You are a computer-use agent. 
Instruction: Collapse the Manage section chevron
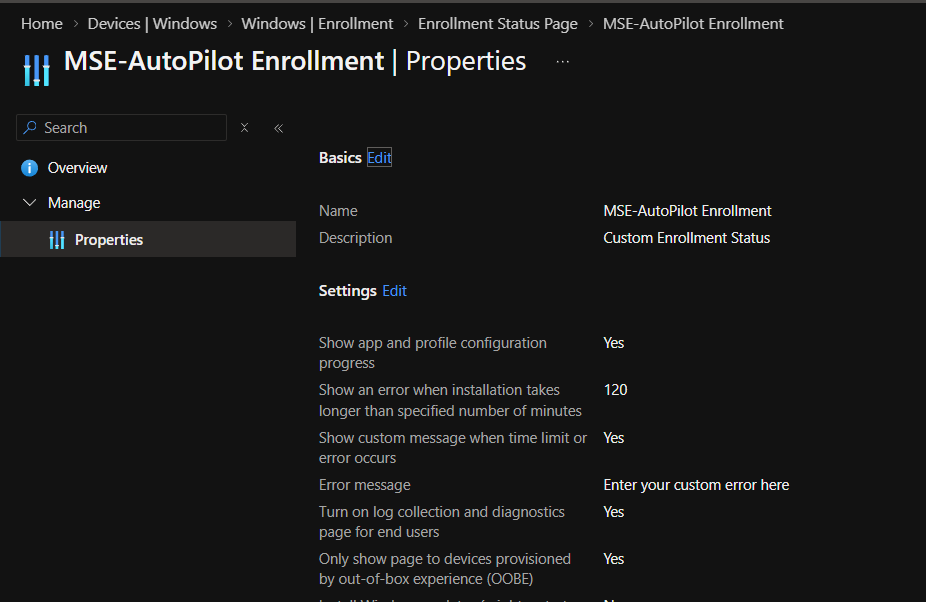click(x=29, y=203)
